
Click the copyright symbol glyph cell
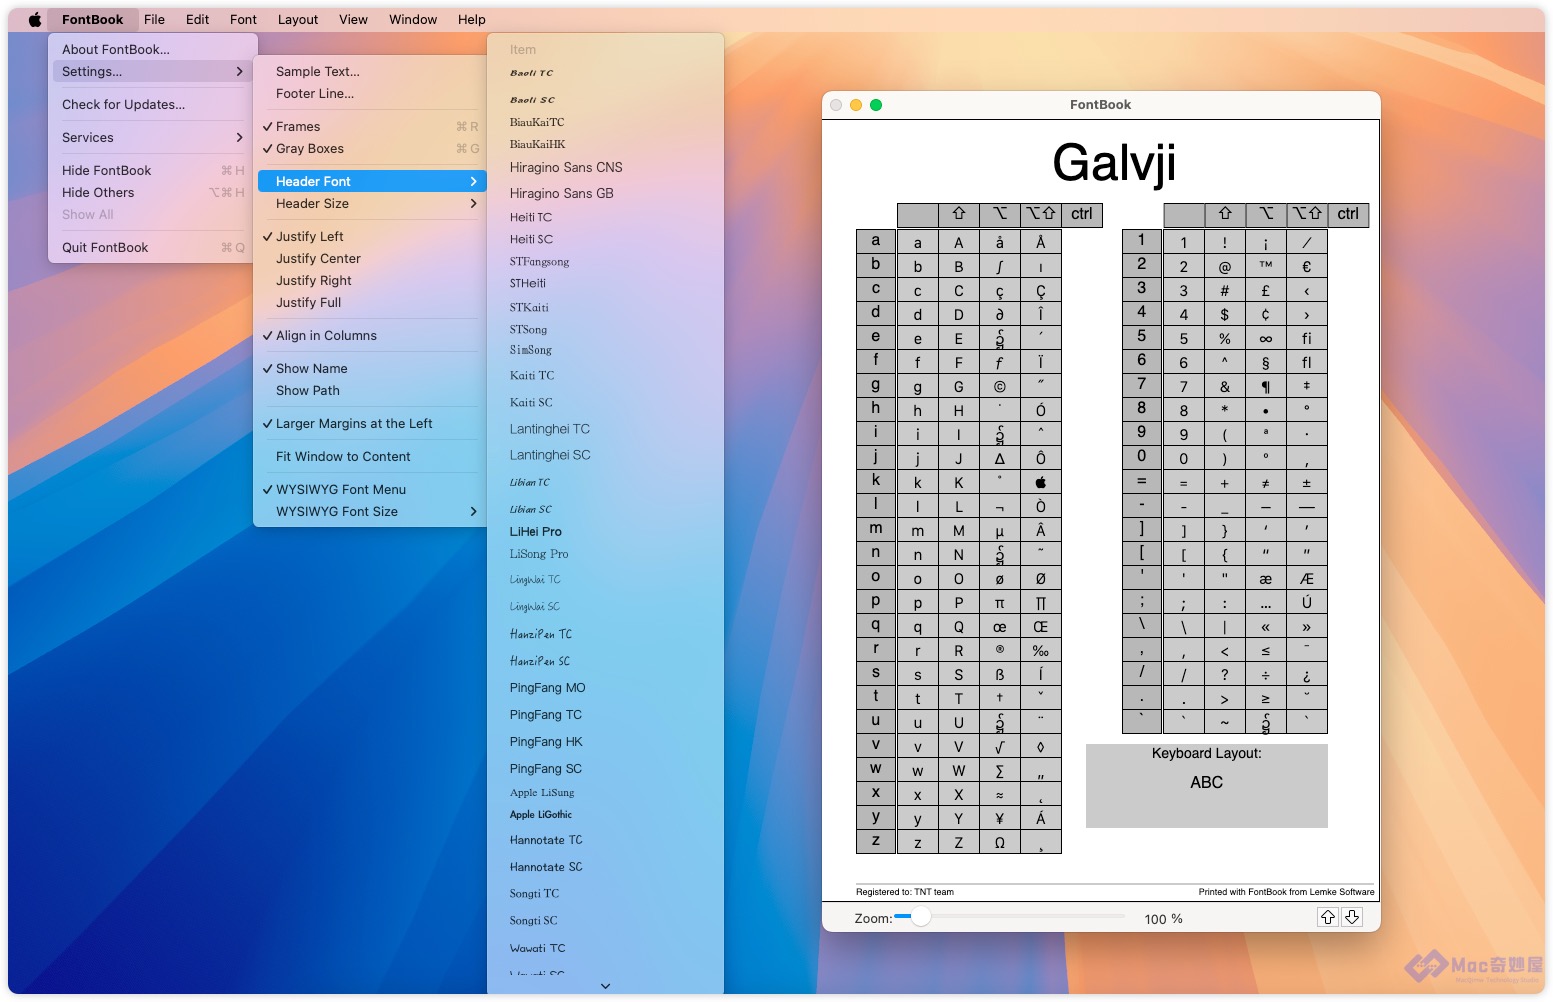(x=1000, y=386)
